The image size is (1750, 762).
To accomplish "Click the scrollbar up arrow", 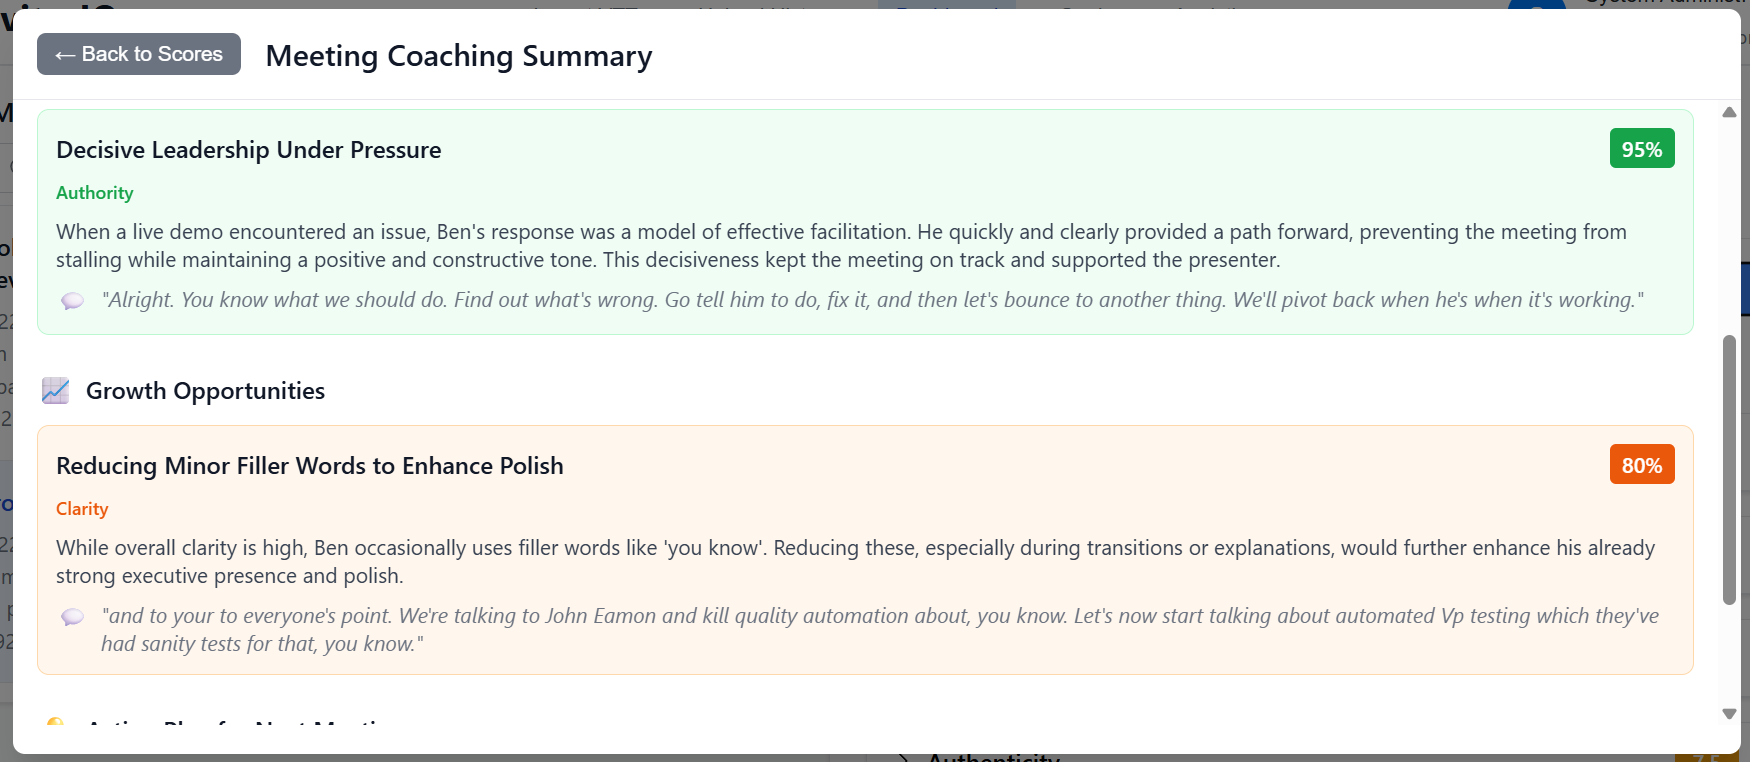I will click(1729, 112).
